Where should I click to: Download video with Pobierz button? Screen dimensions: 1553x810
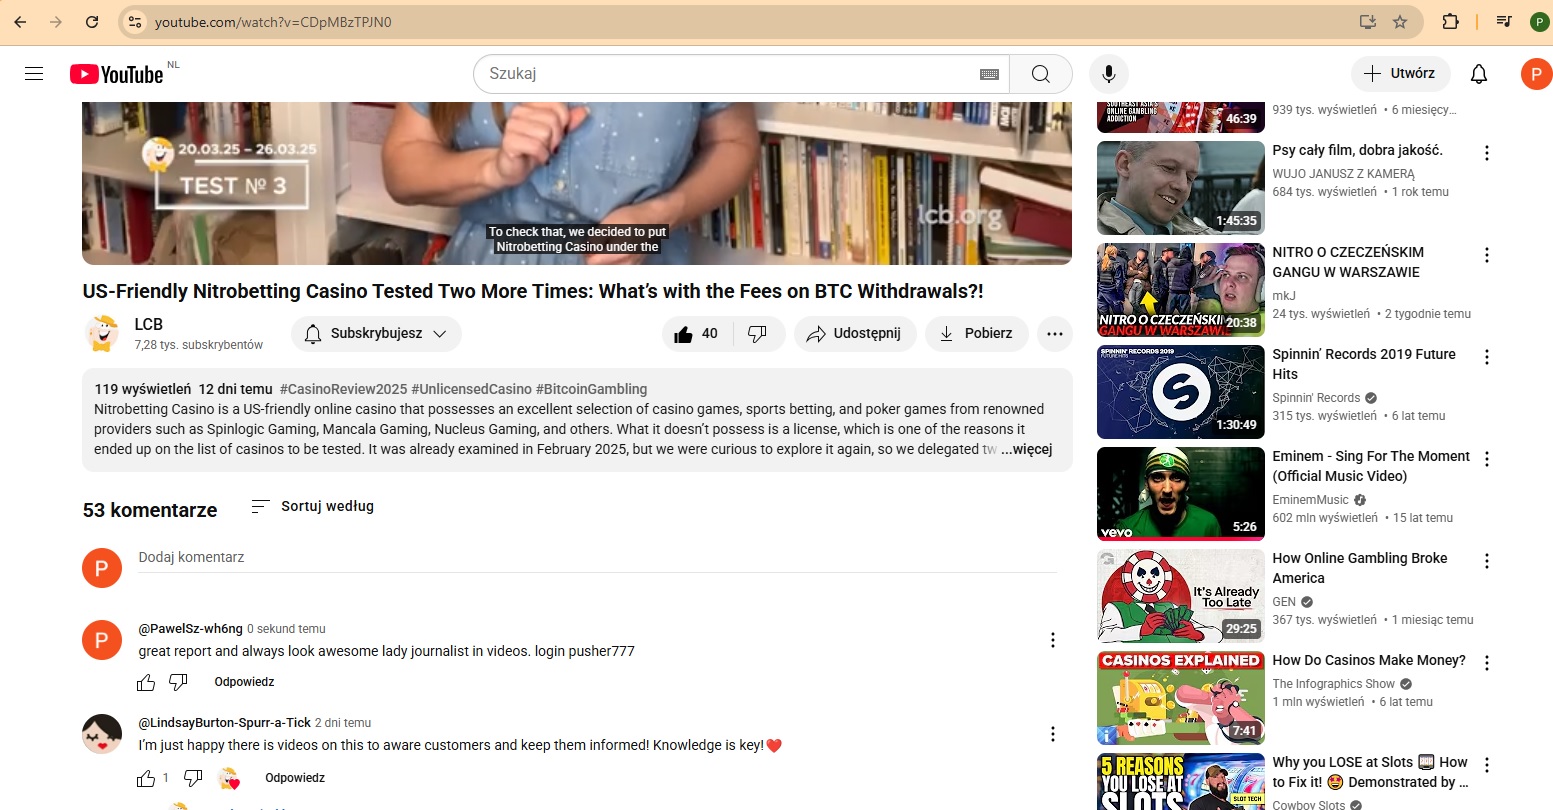(976, 334)
